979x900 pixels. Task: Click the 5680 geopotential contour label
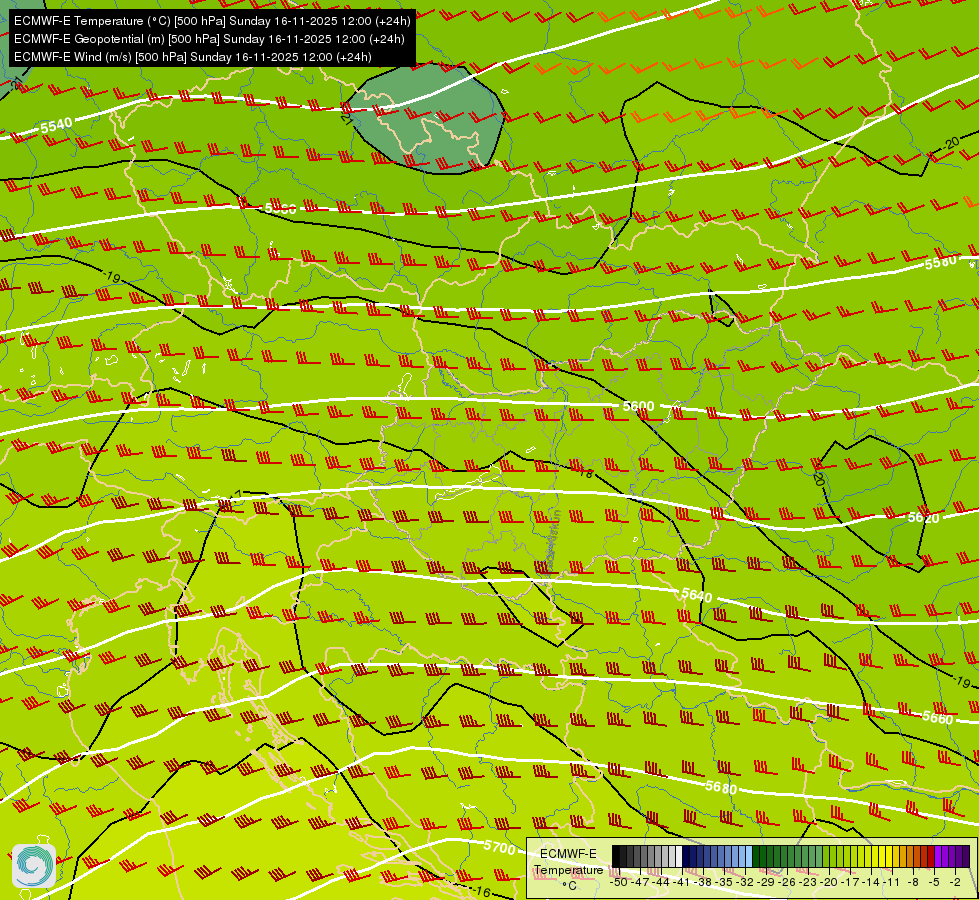(x=721, y=787)
